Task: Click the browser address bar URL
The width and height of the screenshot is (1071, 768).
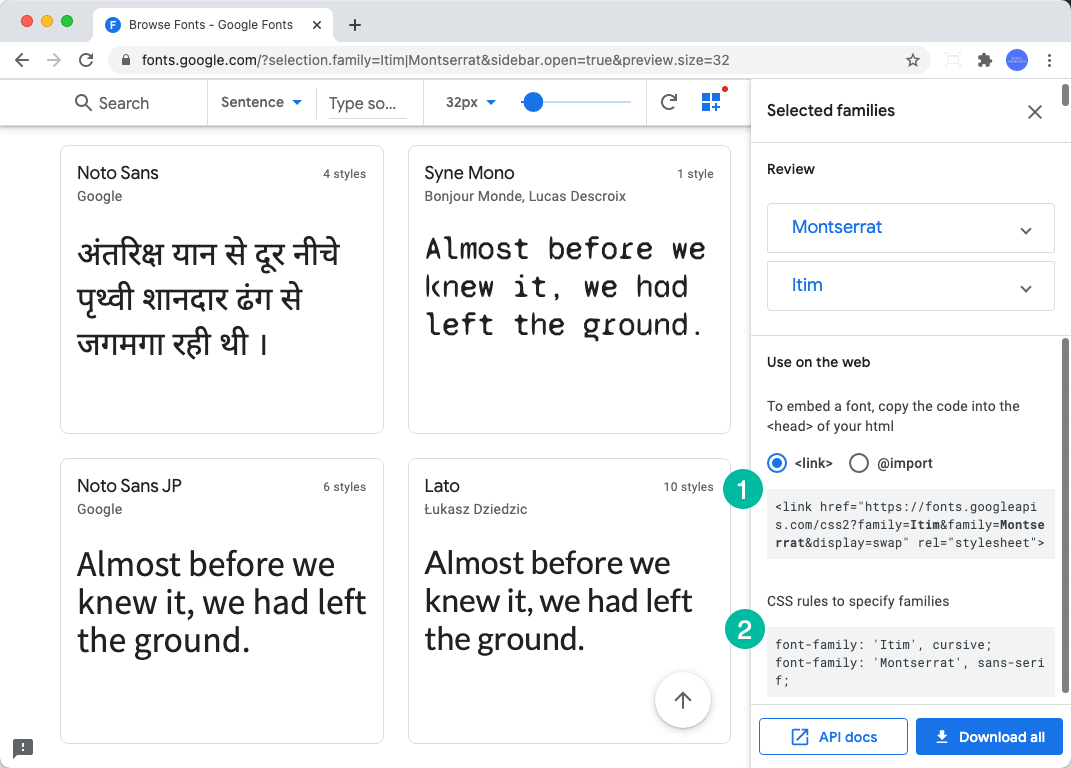Action: coord(435,60)
